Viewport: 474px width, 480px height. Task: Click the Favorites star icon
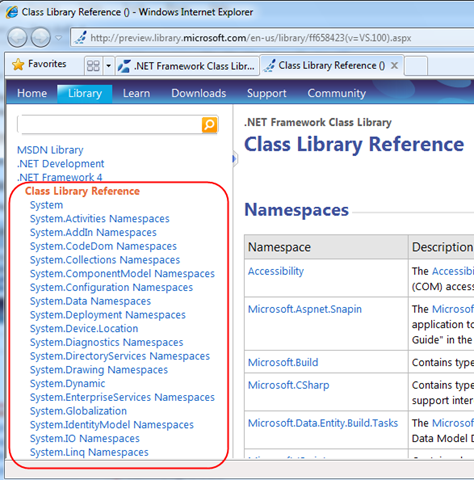[x=18, y=64]
